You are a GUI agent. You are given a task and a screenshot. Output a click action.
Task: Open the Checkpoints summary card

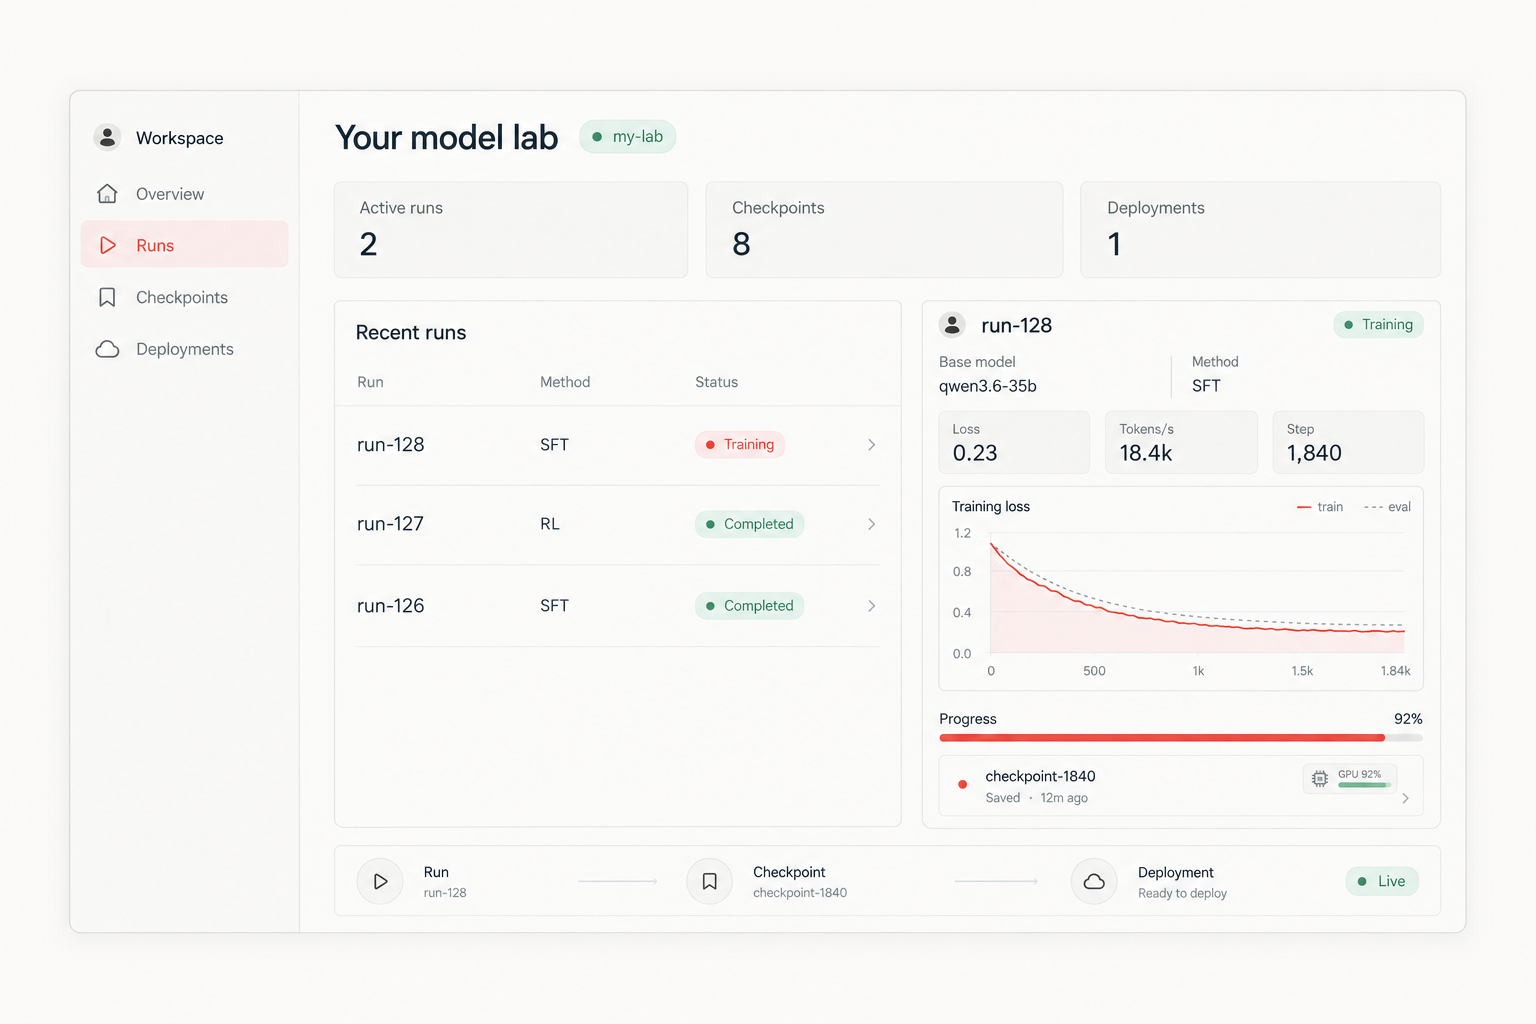[884, 230]
